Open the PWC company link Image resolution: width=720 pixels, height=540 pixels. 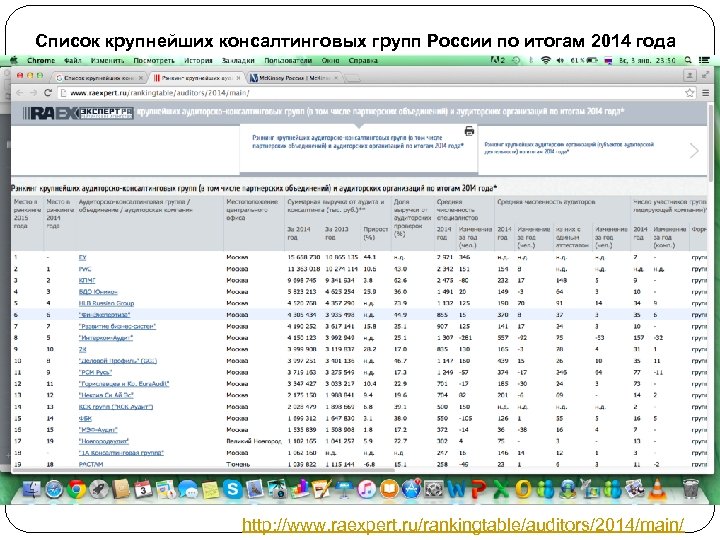85,269
